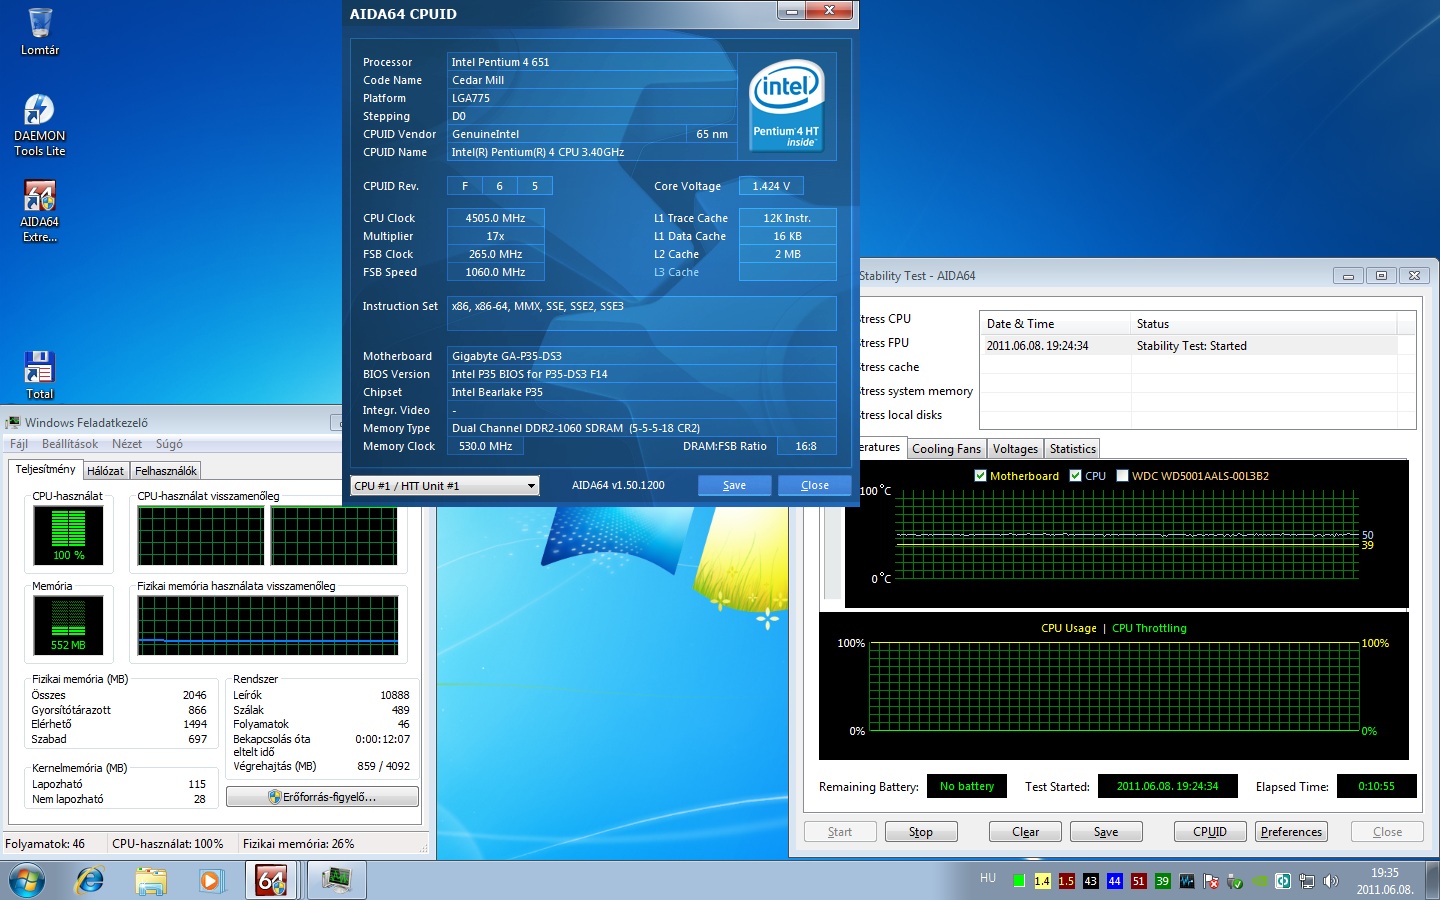Click the Show Desktop strip beside the clock
The width and height of the screenshot is (1440, 900).
click(x=1433, y=881)
